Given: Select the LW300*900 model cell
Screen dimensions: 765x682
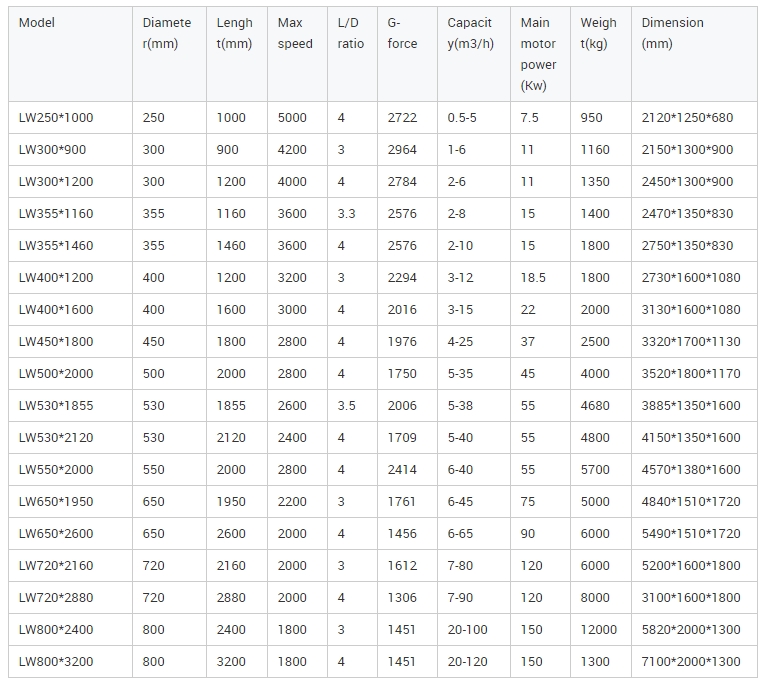Looking at the screenshot, I should 53,150.
